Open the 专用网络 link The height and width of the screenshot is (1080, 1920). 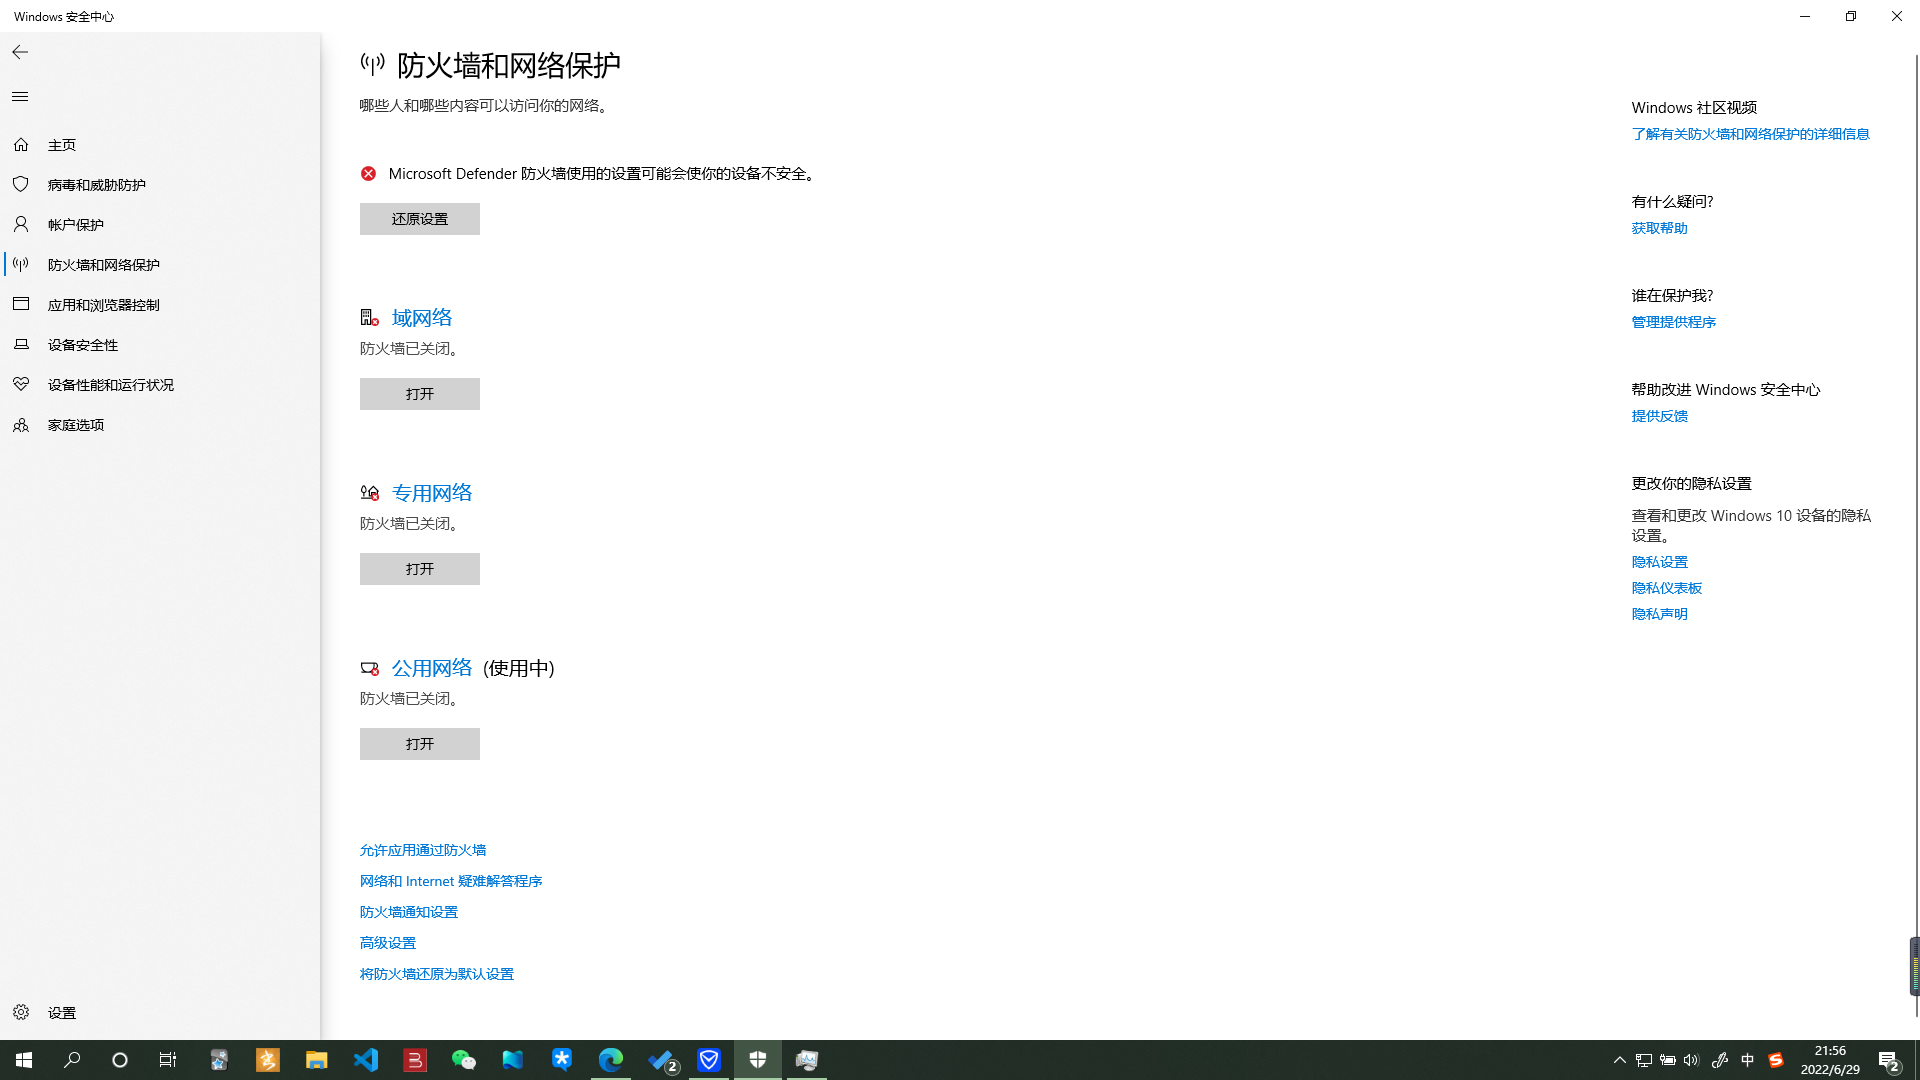point(432,493)
